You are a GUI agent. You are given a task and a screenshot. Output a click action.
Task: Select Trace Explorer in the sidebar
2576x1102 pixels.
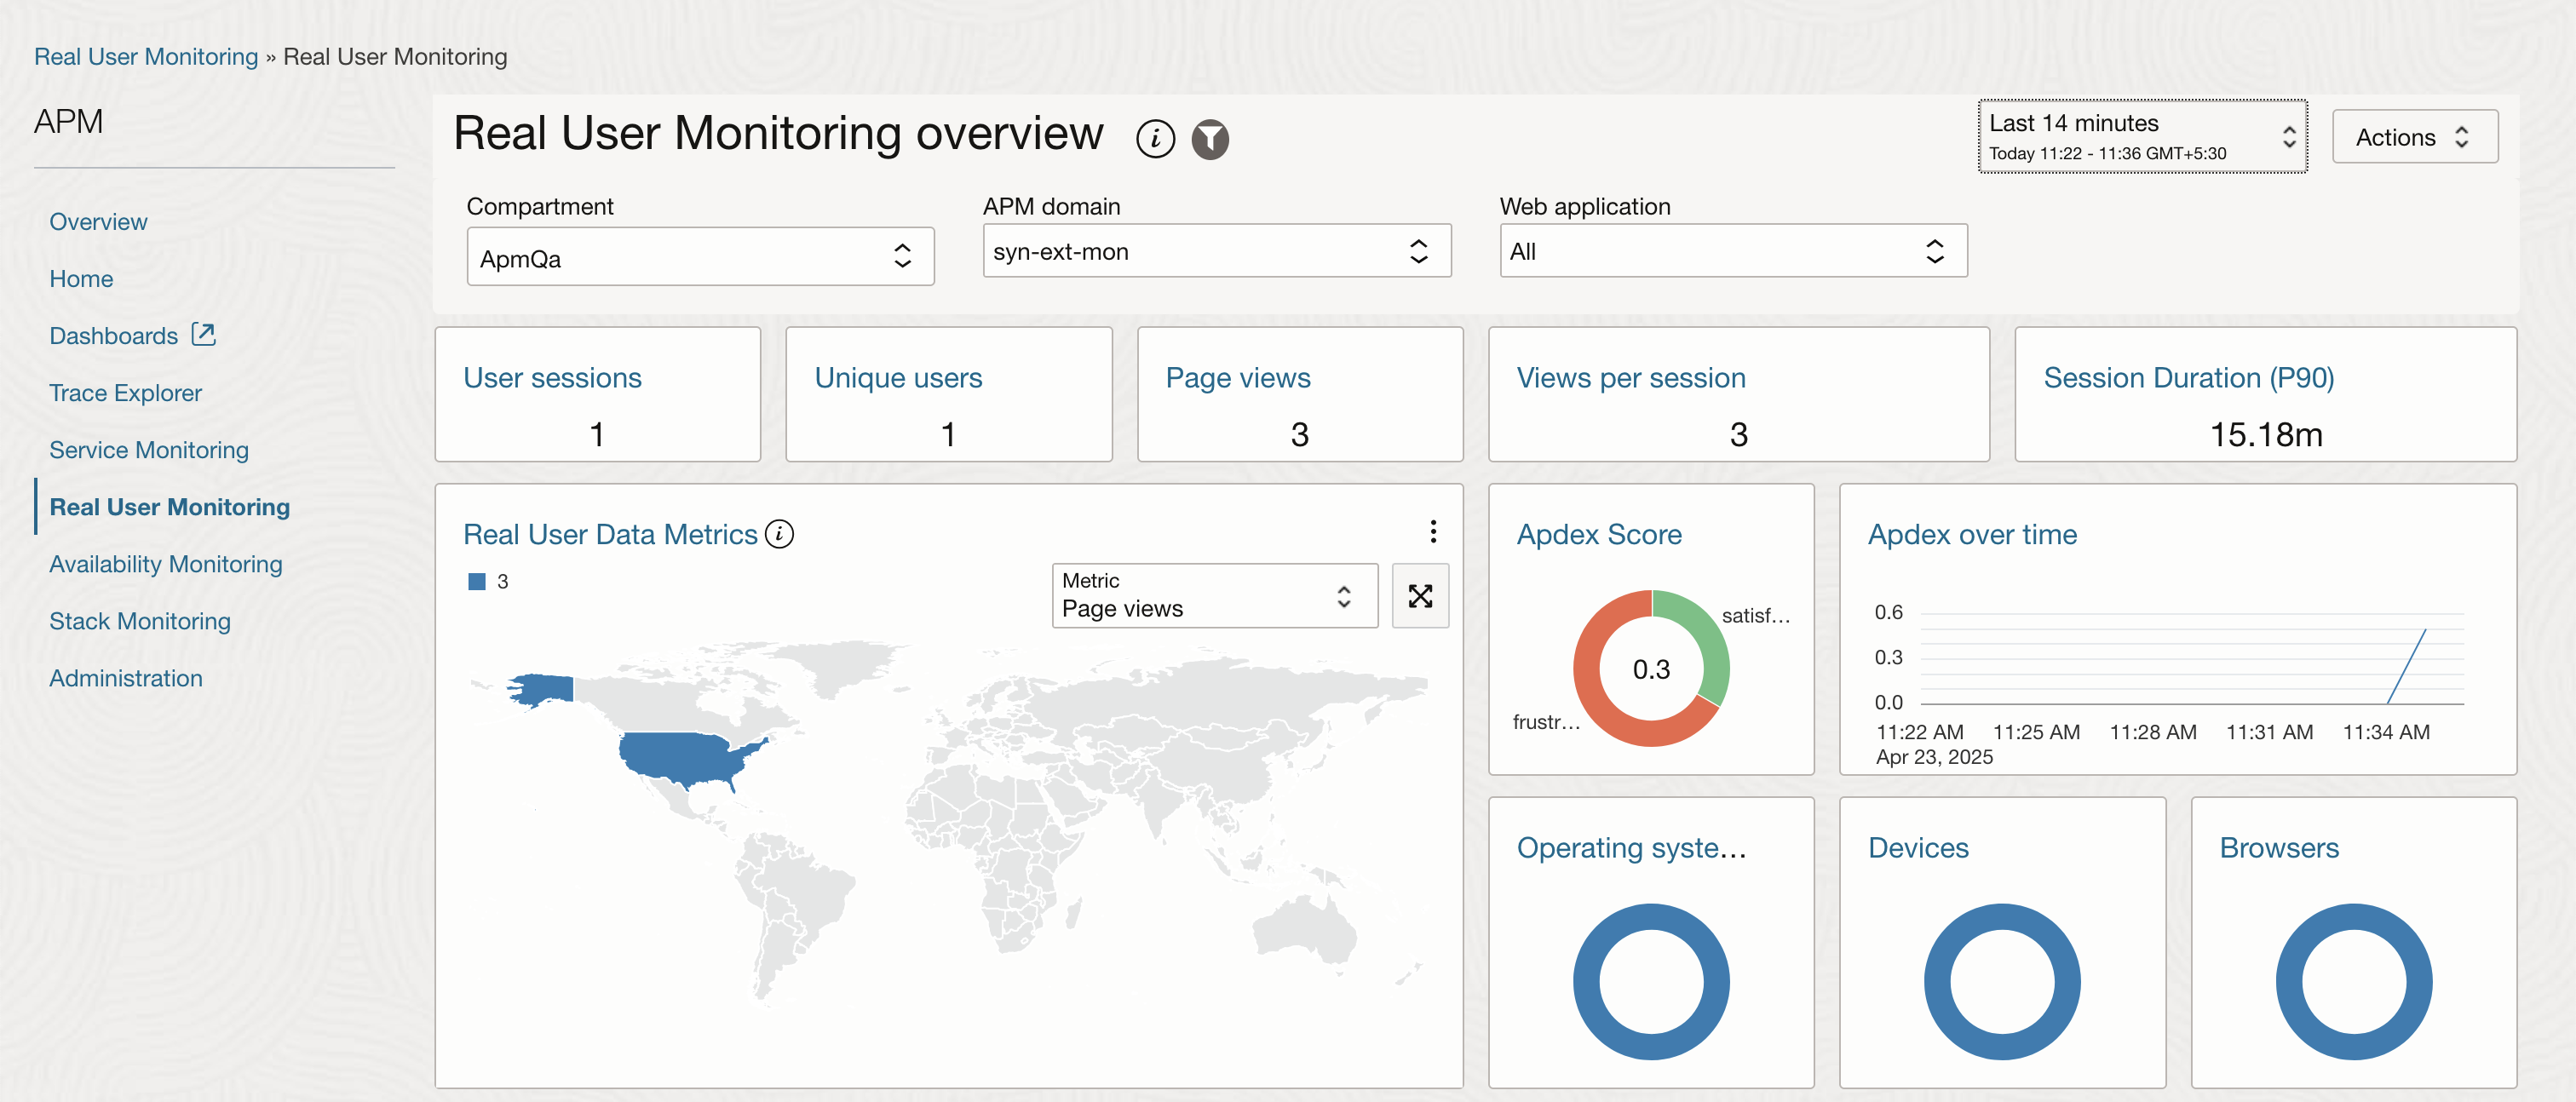point(125,392)
